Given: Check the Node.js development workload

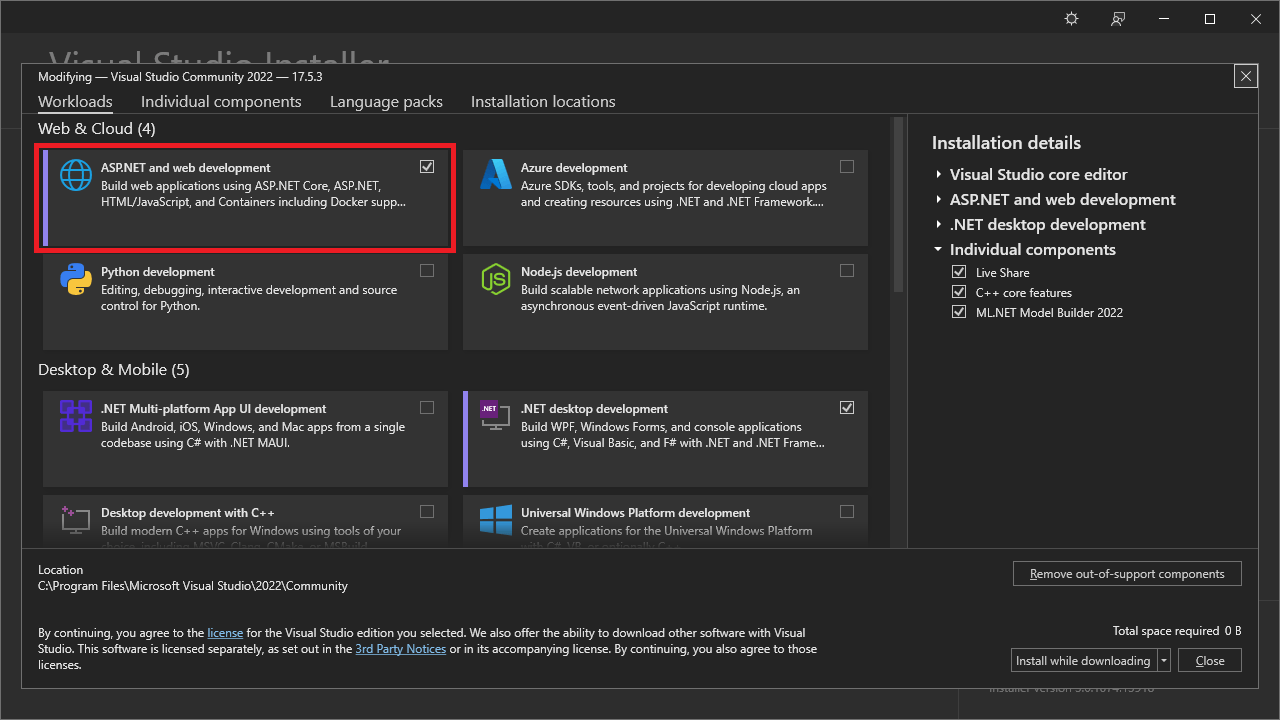Looking at the screenshot, I should tap(847, 271).
